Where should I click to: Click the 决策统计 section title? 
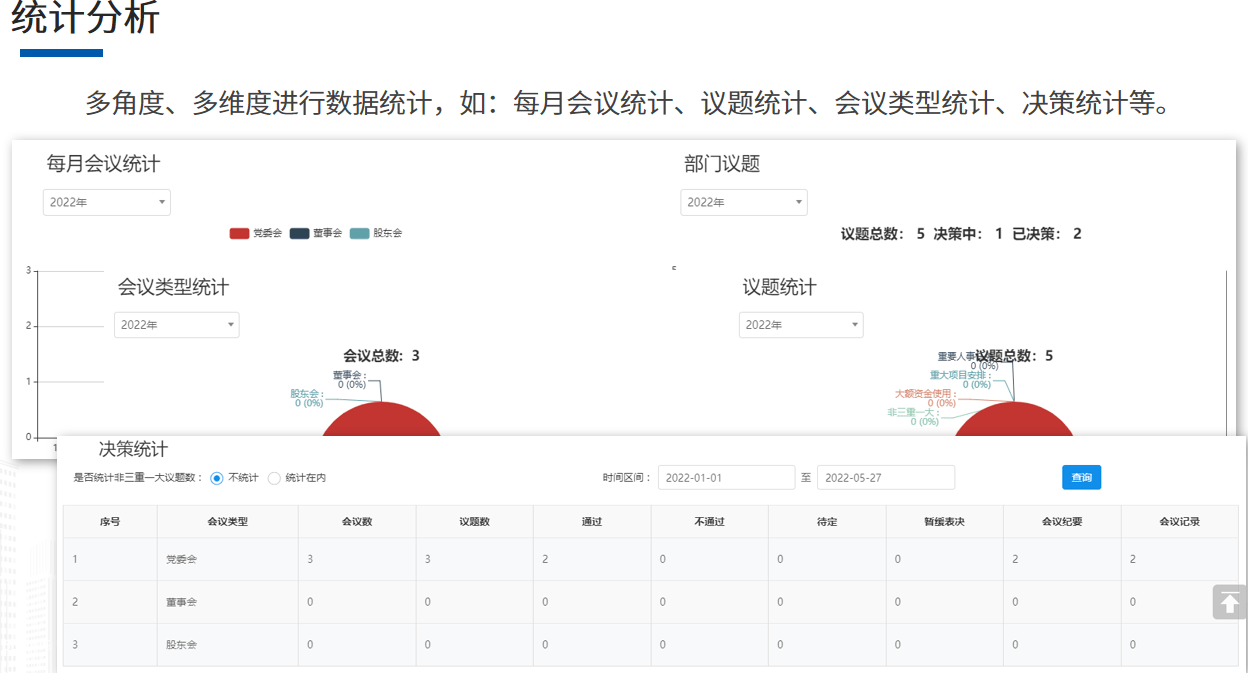tap(133, 450)
